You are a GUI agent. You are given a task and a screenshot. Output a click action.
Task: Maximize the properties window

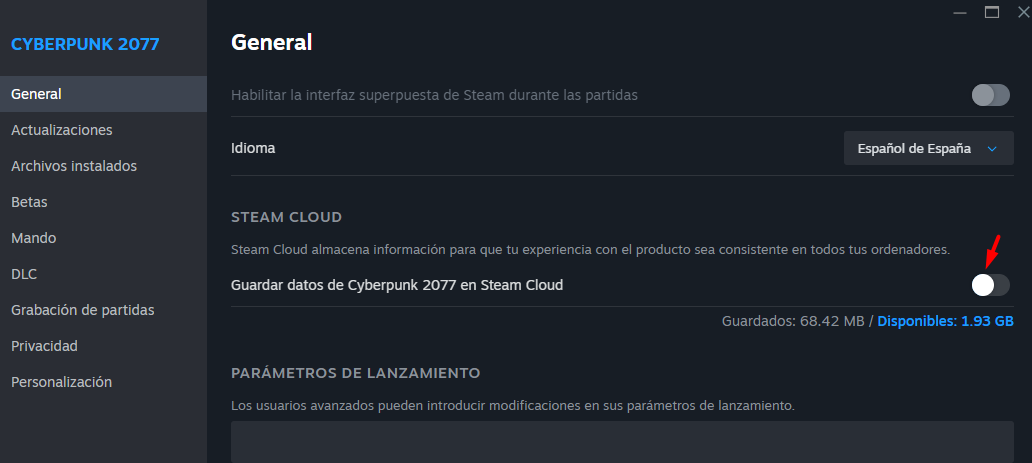(x=992, y=12)
